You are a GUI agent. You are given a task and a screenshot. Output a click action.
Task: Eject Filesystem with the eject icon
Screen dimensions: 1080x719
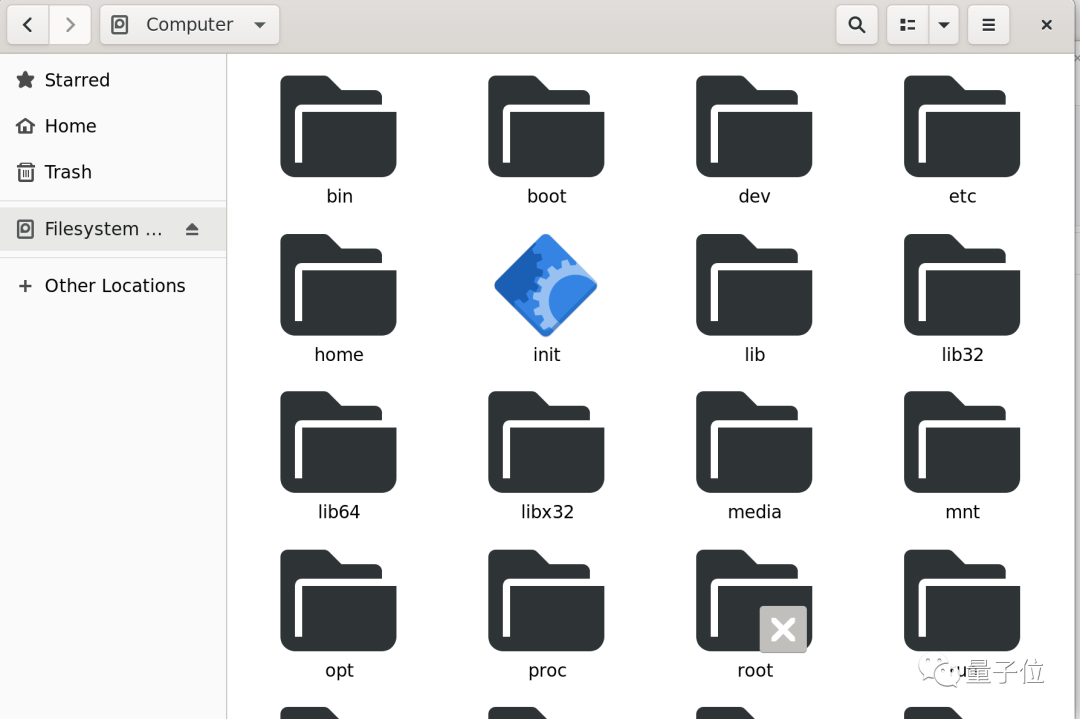[192, 229]
